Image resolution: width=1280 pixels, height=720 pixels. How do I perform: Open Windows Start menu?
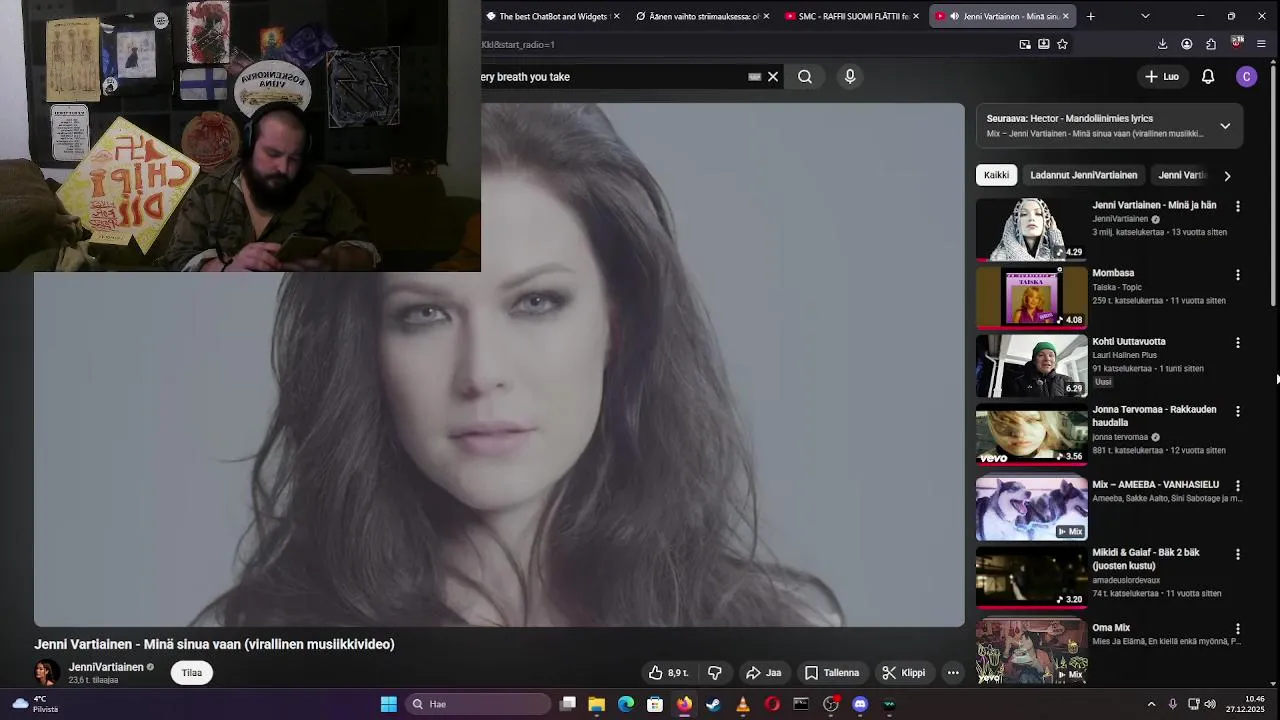tap(389, 704)
